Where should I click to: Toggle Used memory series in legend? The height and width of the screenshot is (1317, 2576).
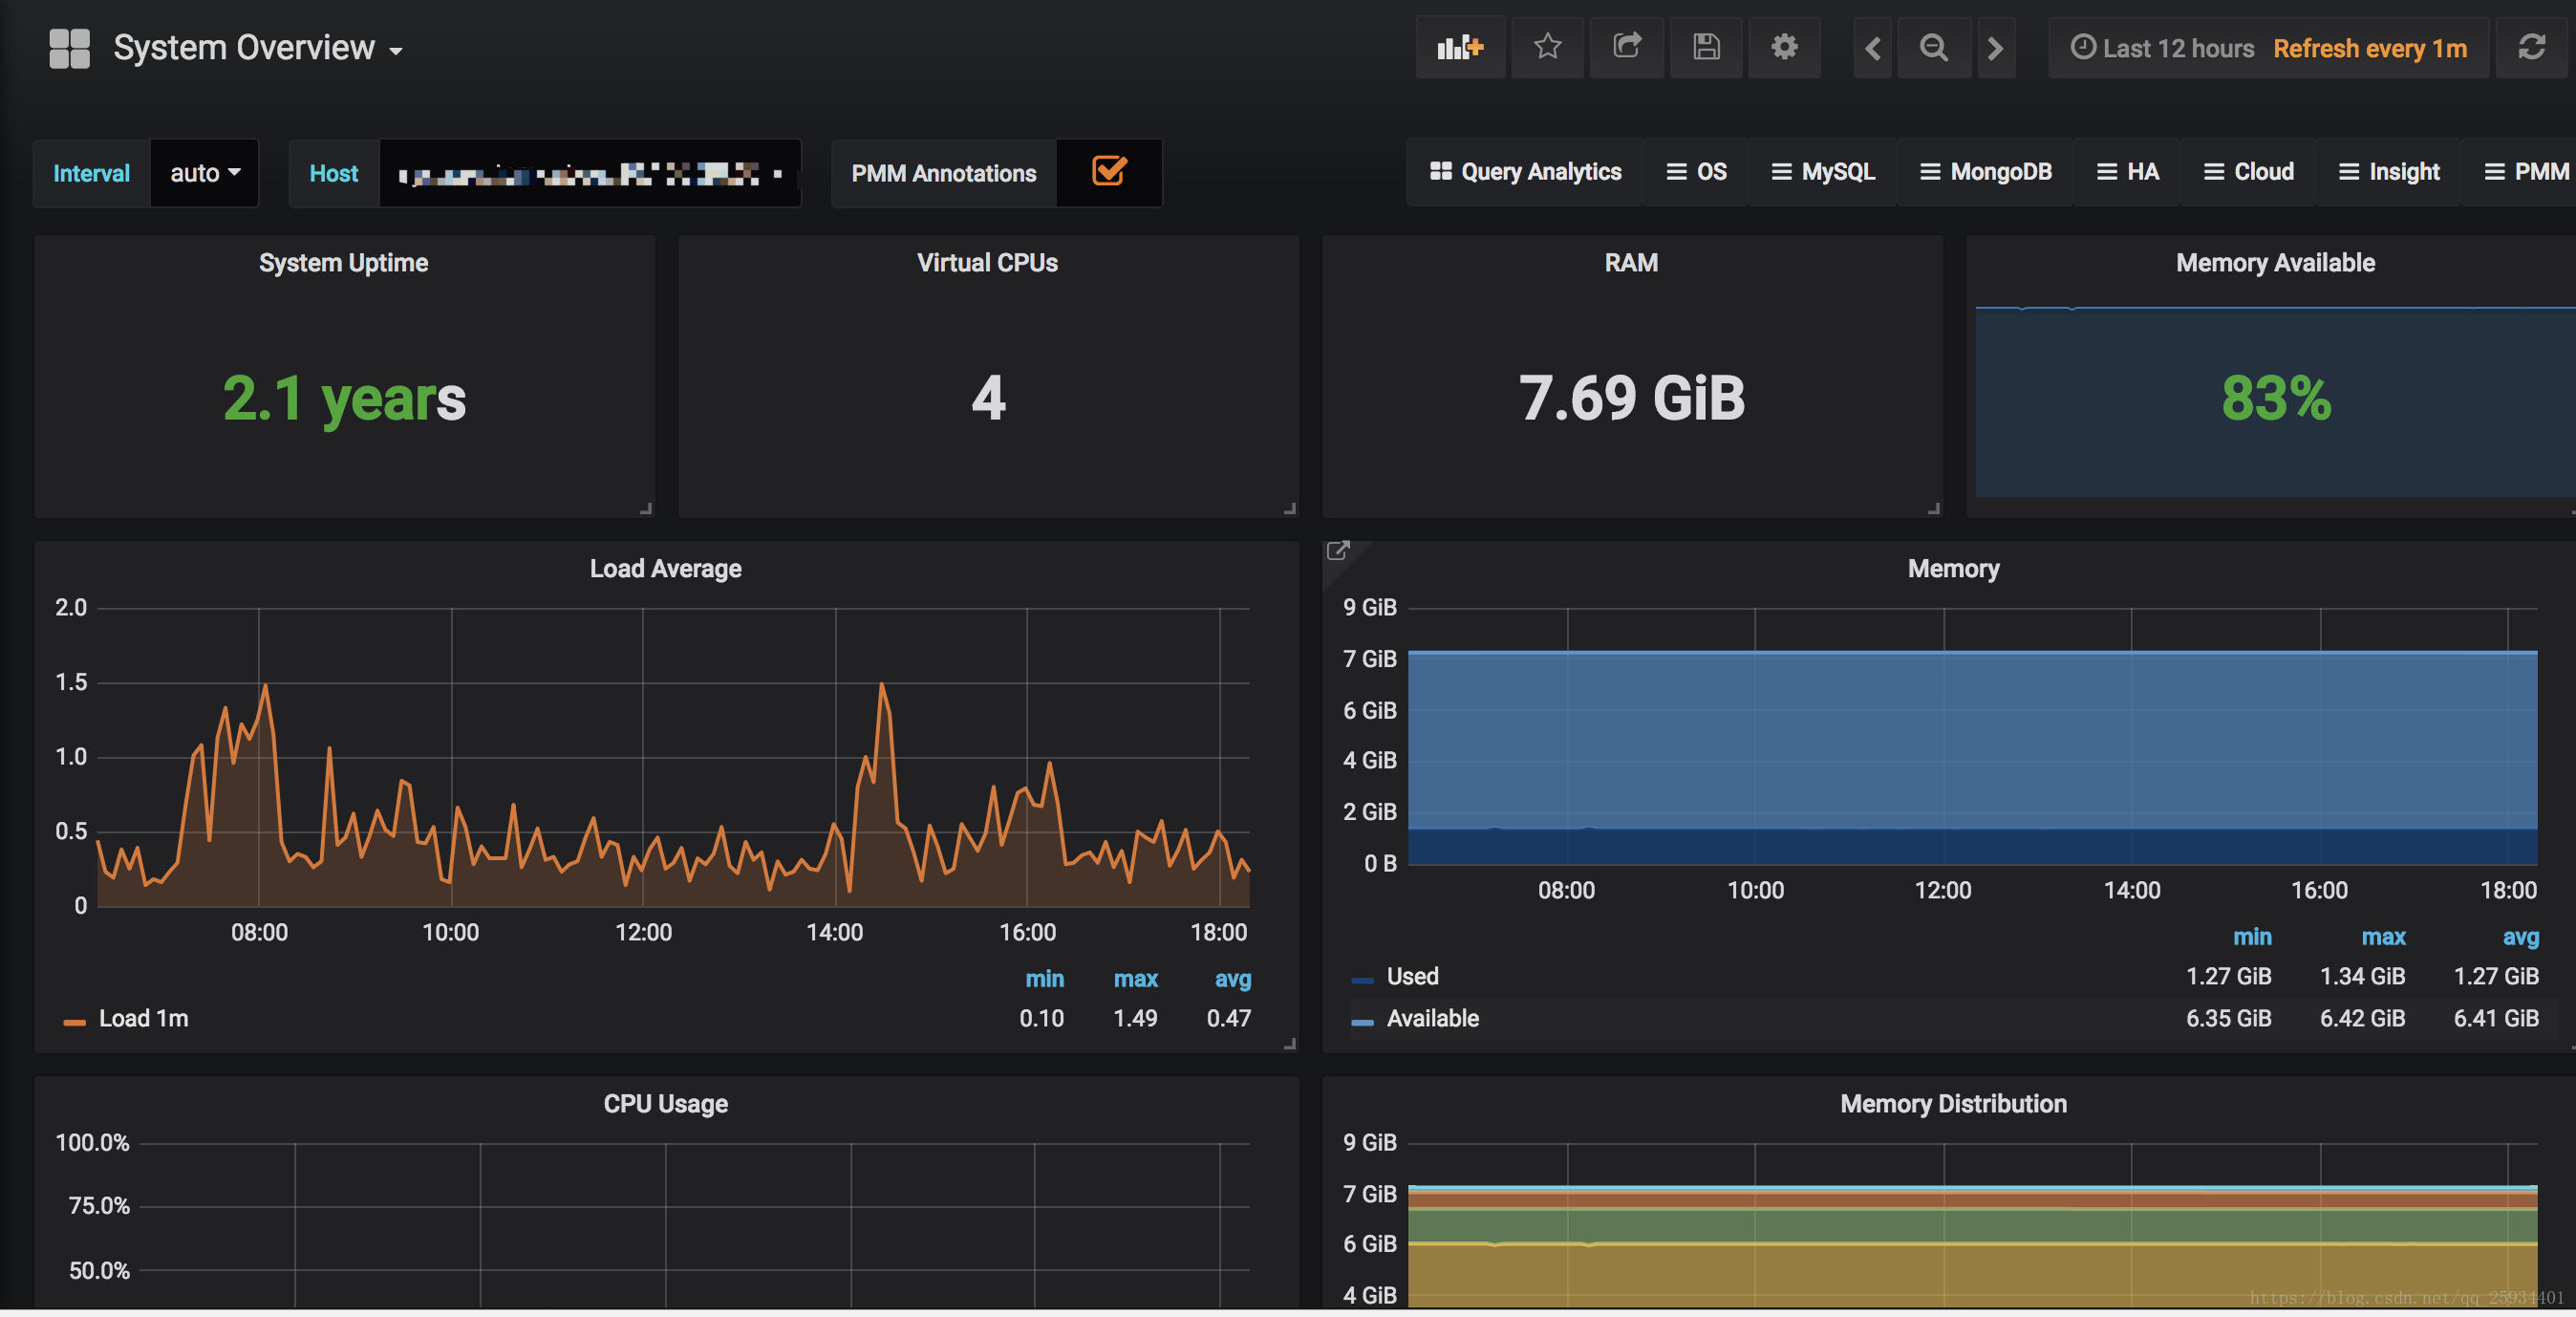click(x=1411, y=977)
